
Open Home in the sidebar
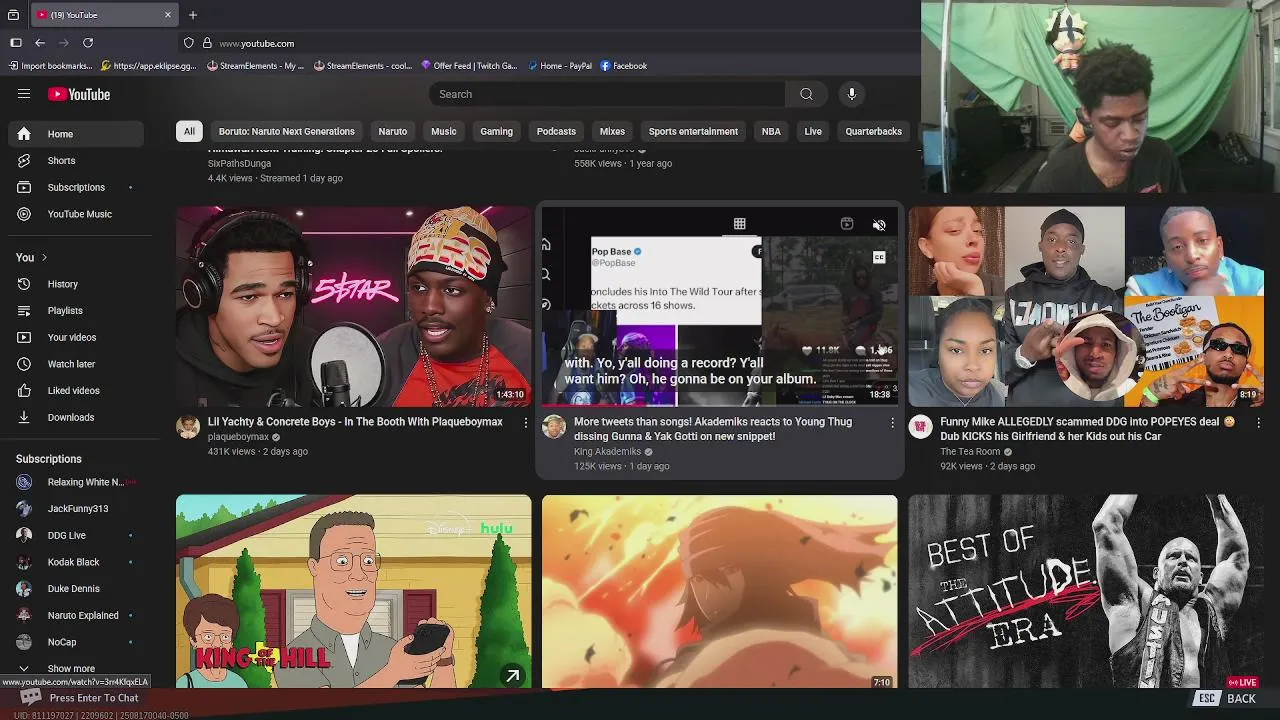pyautogui.click(x=76, y=134)
